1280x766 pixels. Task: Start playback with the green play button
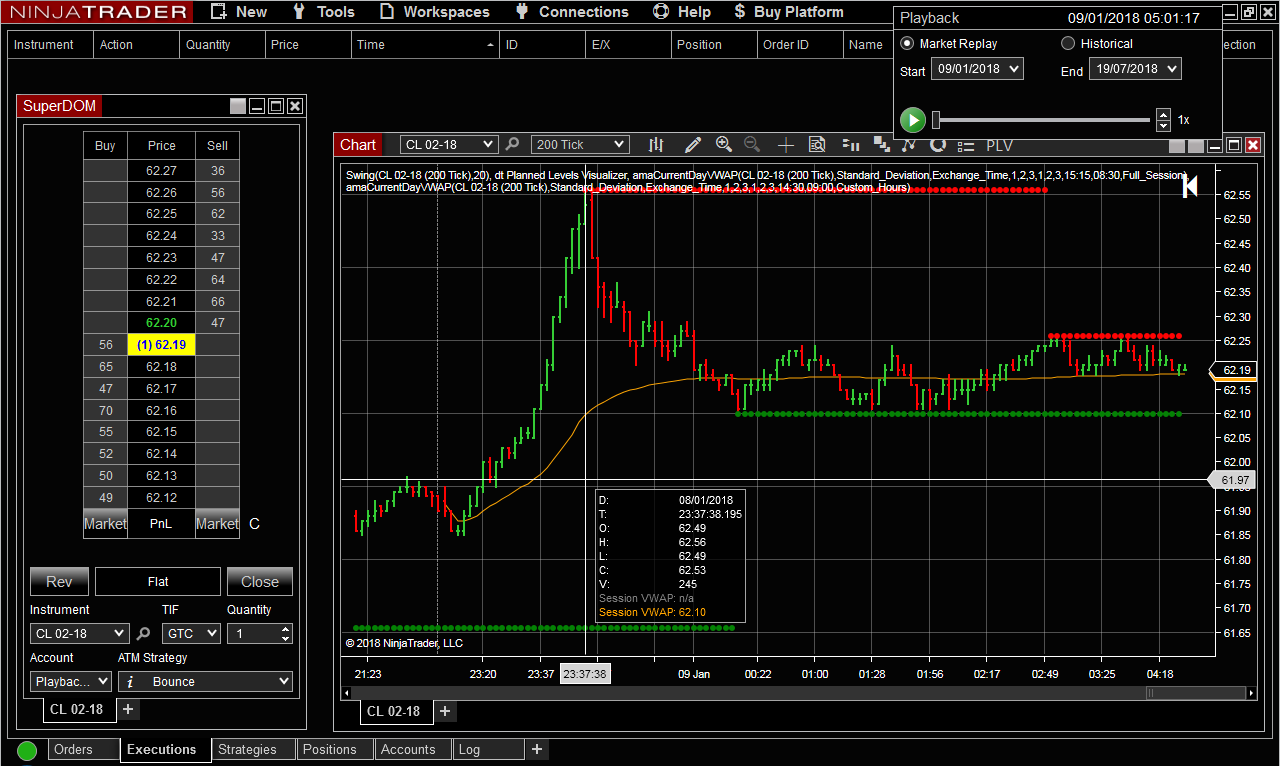click(x=912, y=120)
